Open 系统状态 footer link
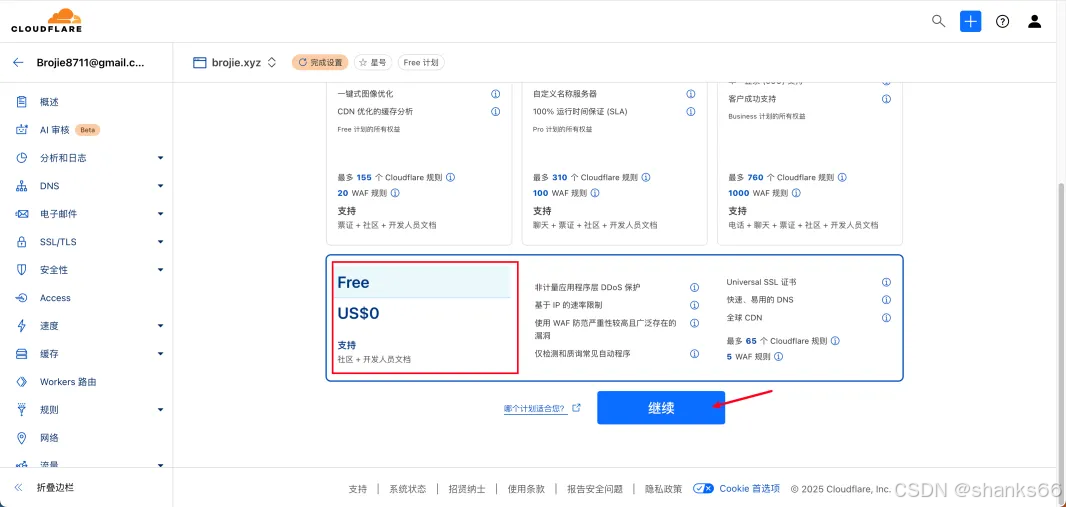Viewport: 1066px width, 507px height. pos(408,489)
